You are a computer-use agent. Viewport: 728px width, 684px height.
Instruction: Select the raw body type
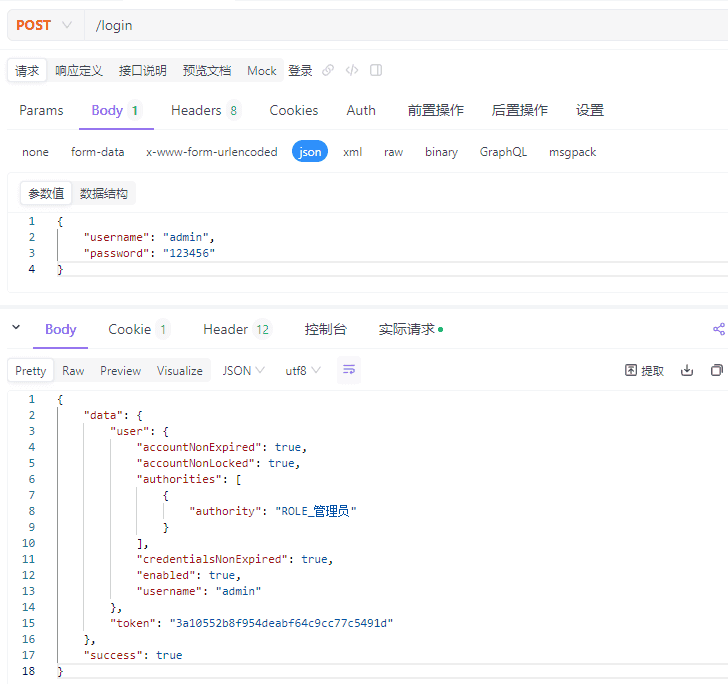[x=393, y=152]
